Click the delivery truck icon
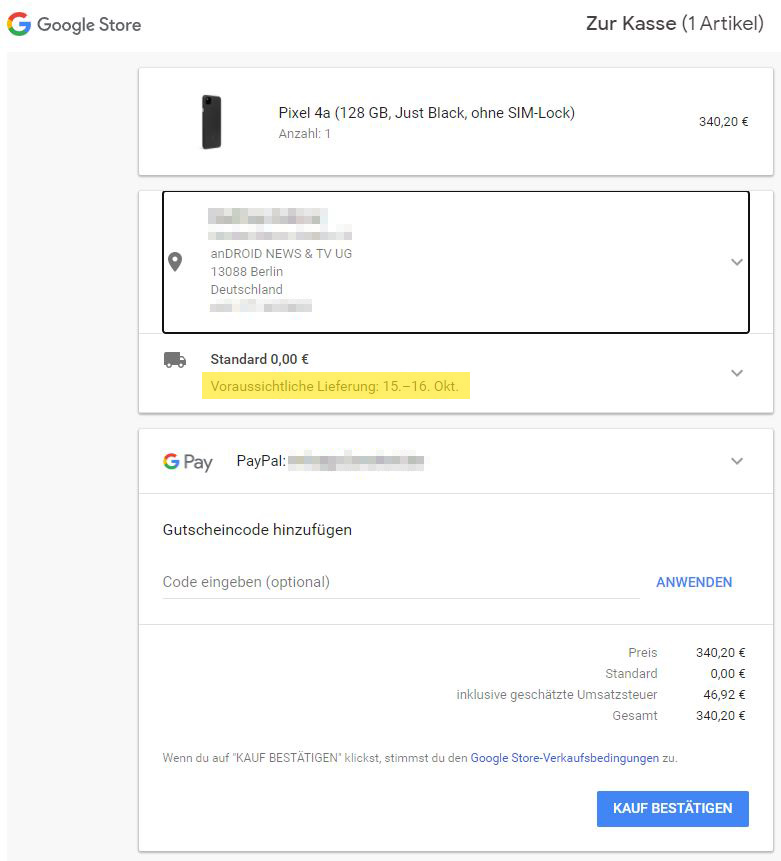 175,360
